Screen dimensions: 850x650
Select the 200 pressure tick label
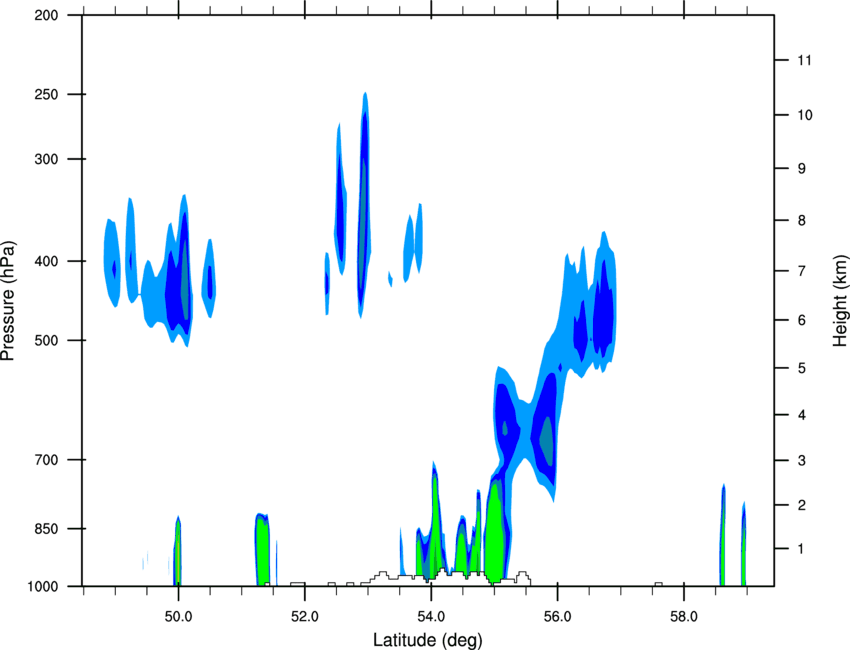tap(46, 15)
